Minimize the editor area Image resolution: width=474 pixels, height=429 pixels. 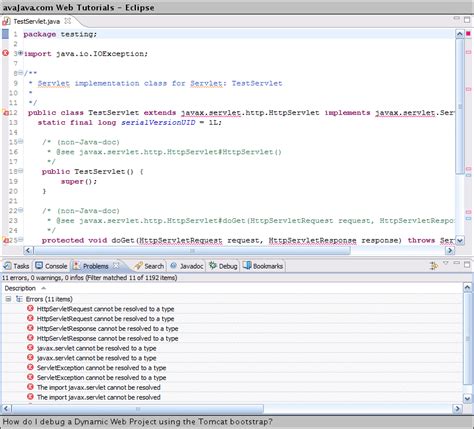click(x=456, y=18)
